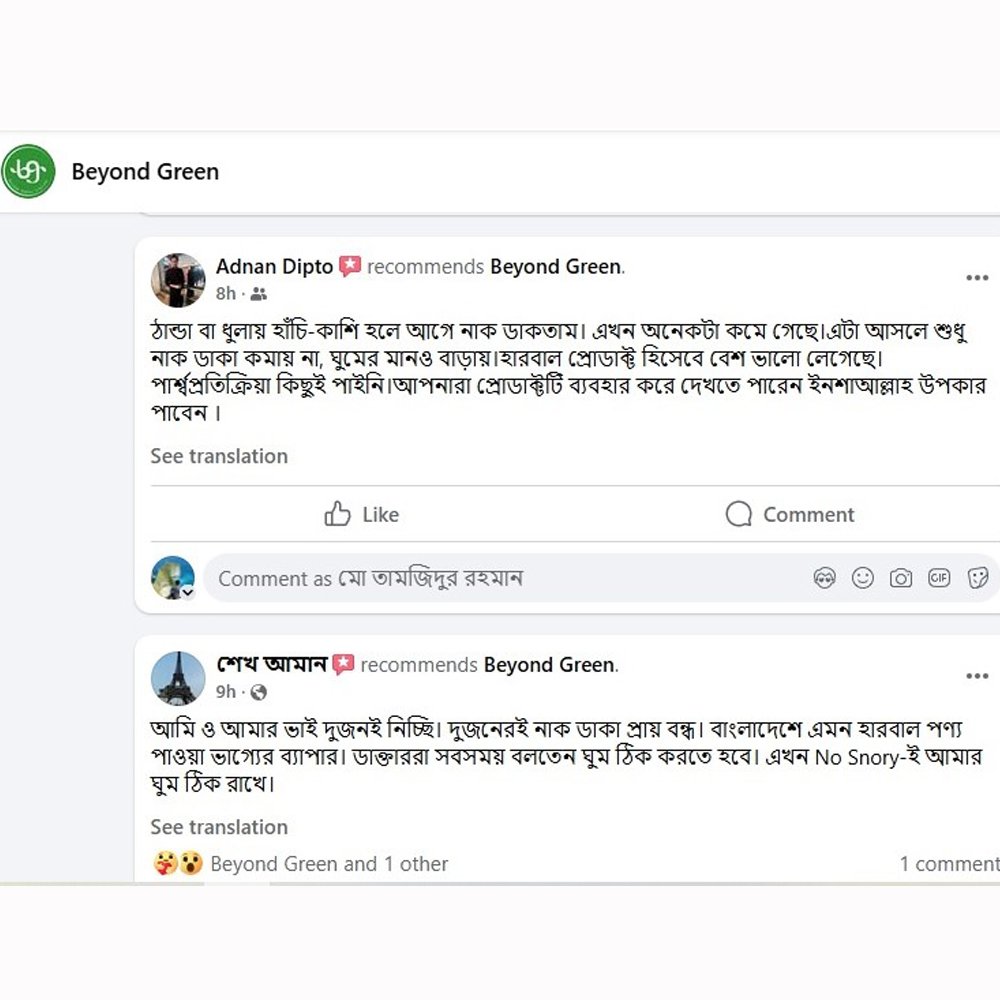Open Adnan Dipto's profile picture
The width and height of the screenshot is (1000, 1000).
(x=178, y=280)
